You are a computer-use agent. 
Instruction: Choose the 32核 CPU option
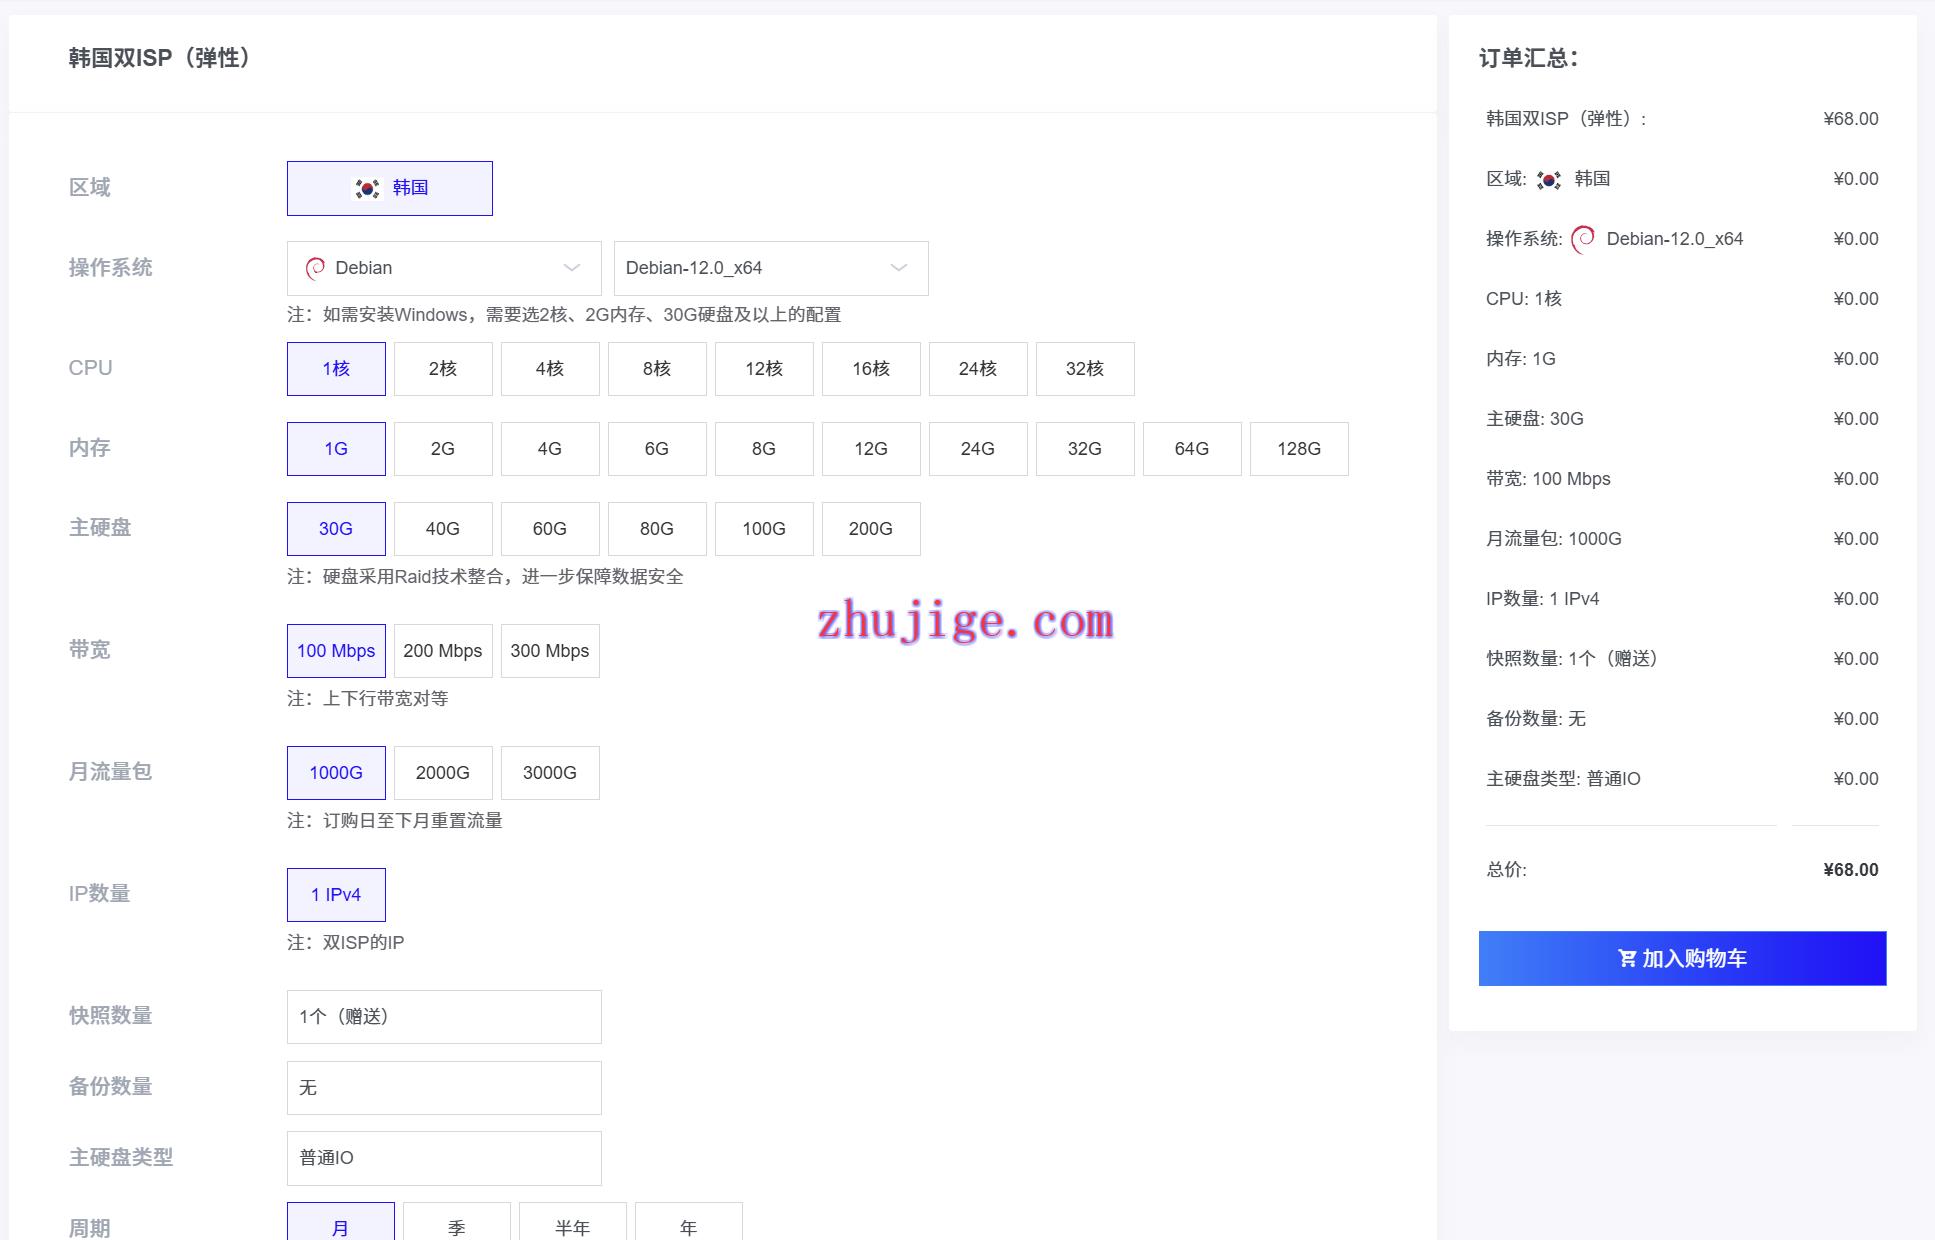pos(1084,369)
